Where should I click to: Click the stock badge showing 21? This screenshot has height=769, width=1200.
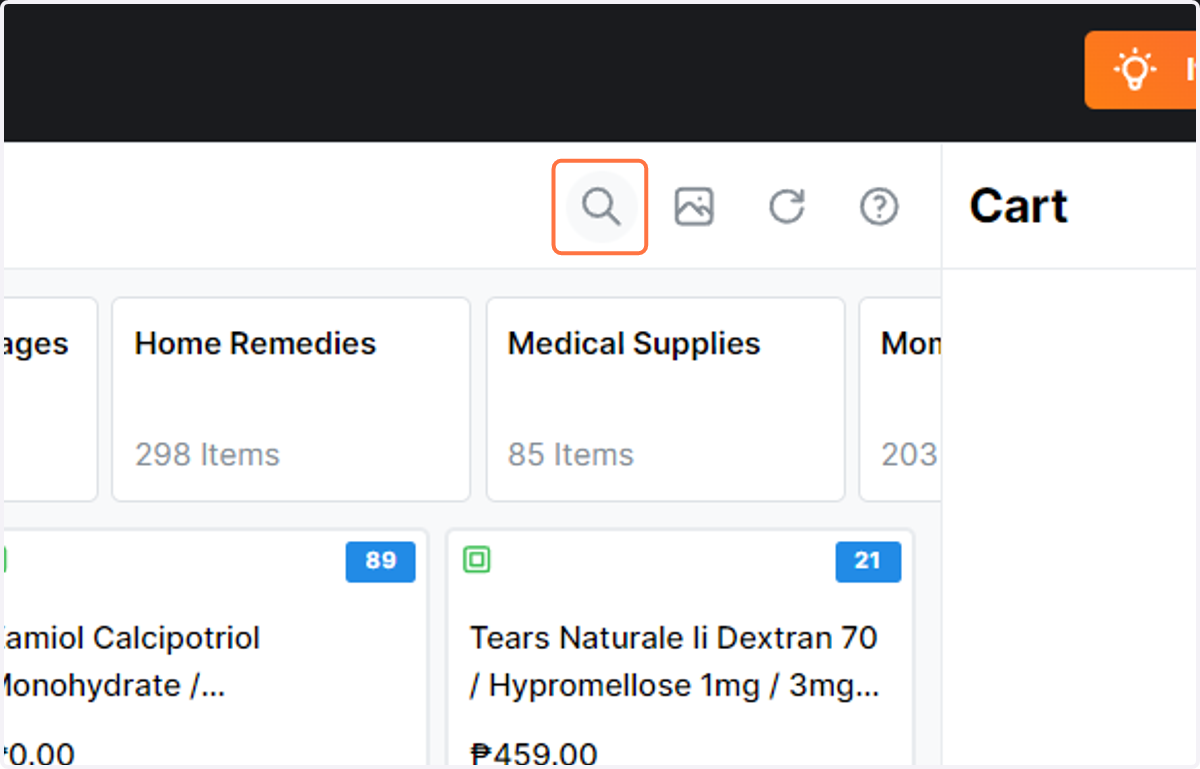868,561
